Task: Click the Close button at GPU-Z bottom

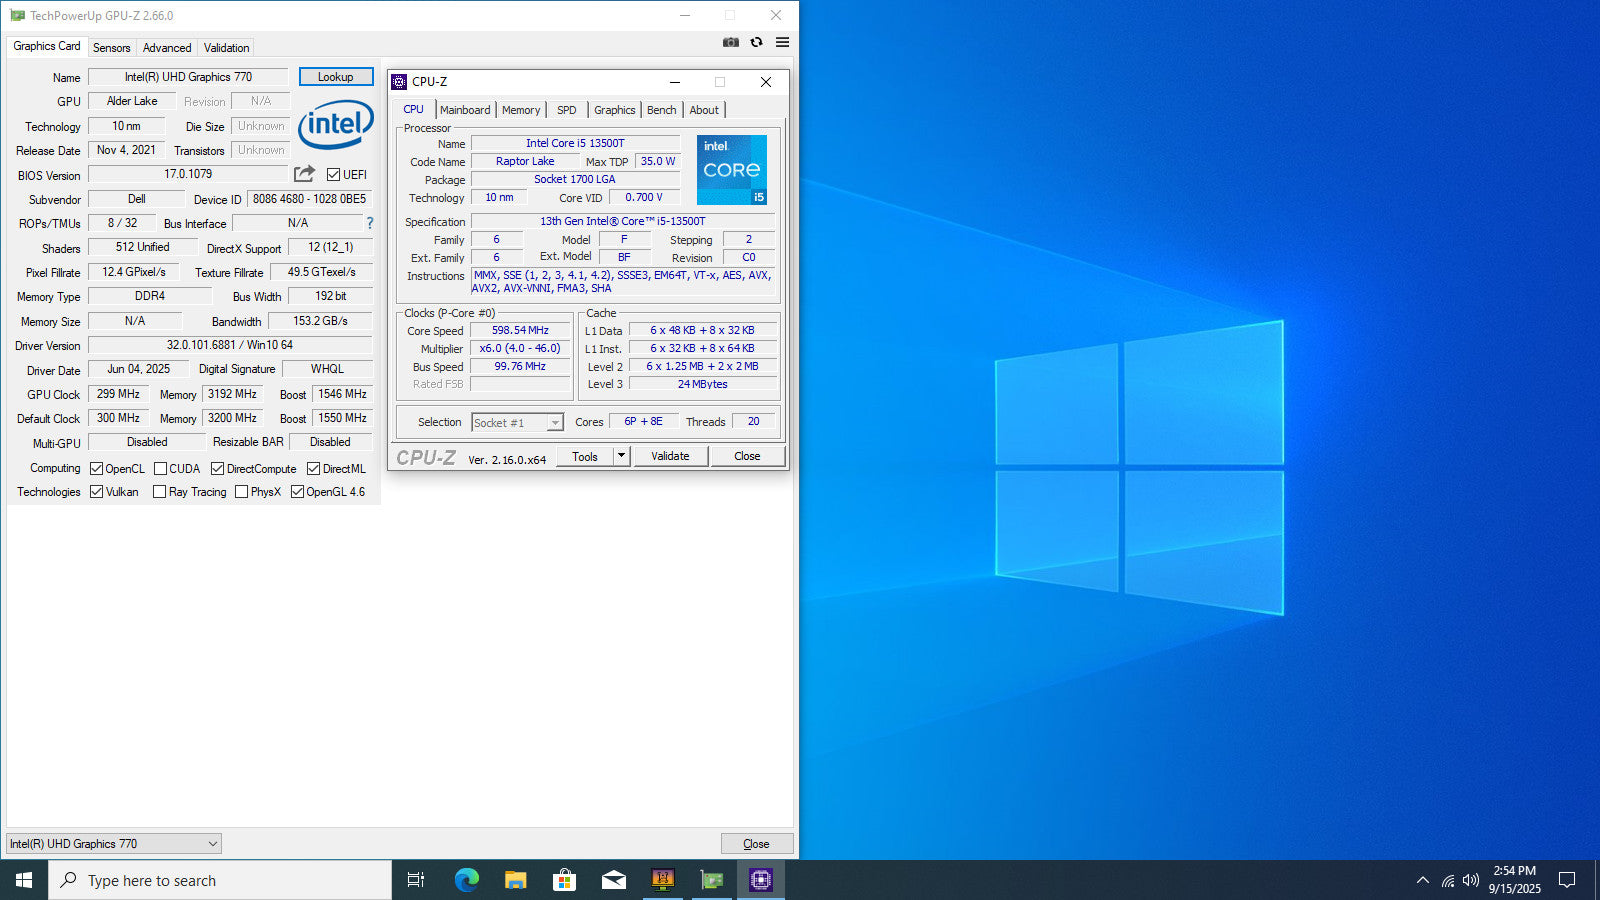Action: 757,844
